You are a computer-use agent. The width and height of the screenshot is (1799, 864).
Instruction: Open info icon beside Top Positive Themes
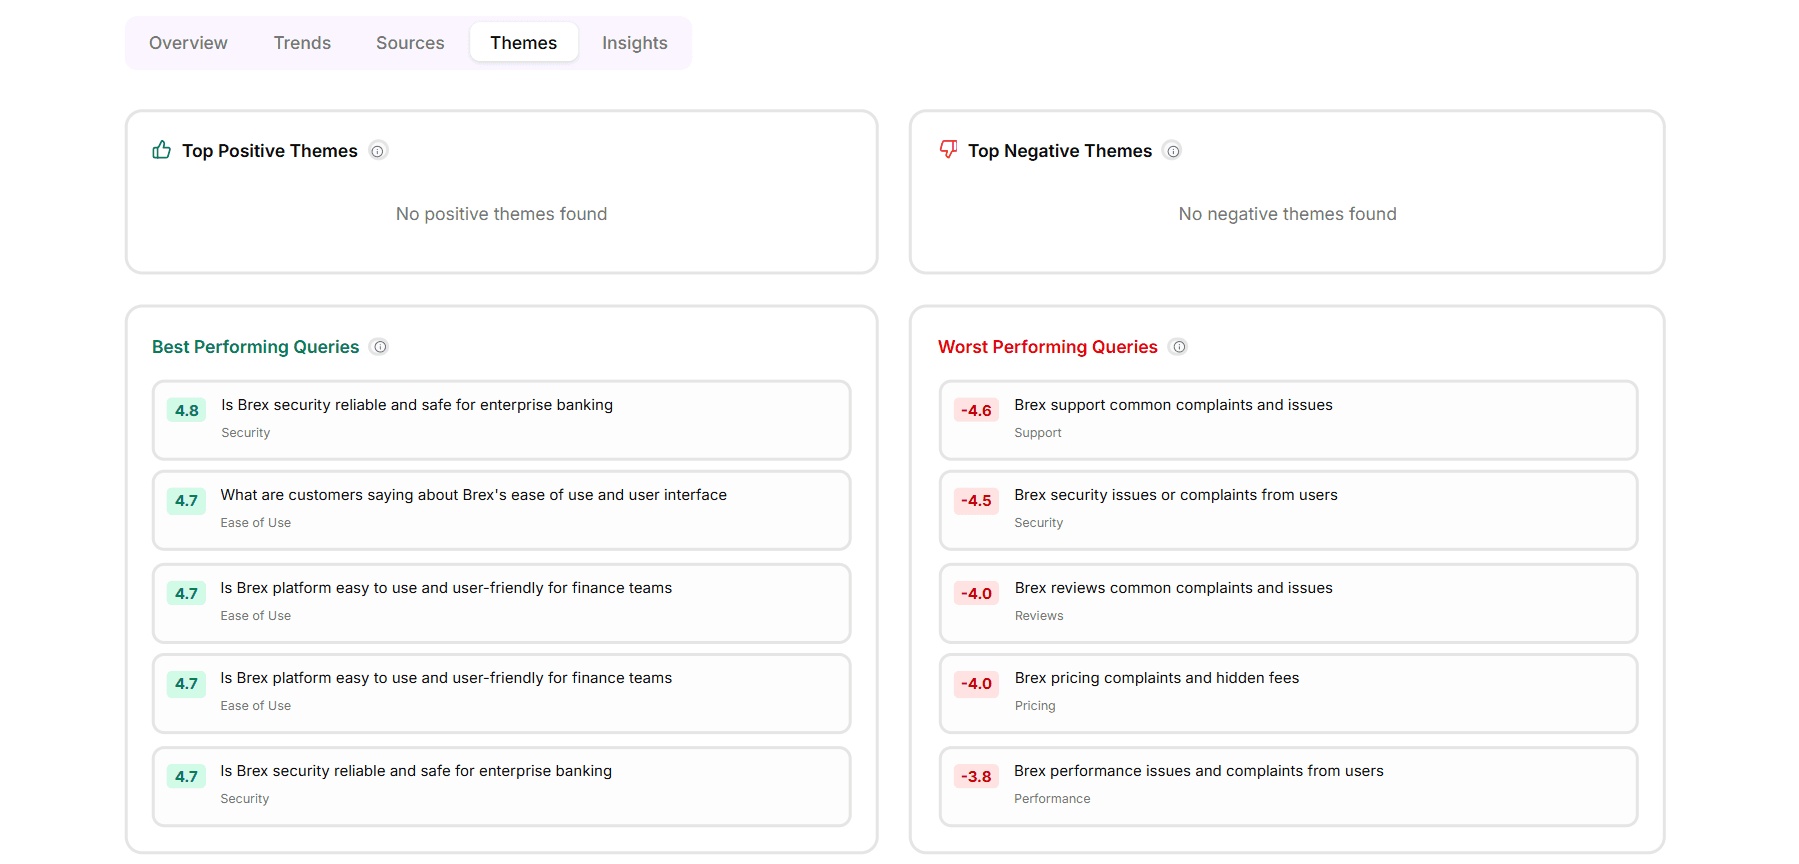378,151
